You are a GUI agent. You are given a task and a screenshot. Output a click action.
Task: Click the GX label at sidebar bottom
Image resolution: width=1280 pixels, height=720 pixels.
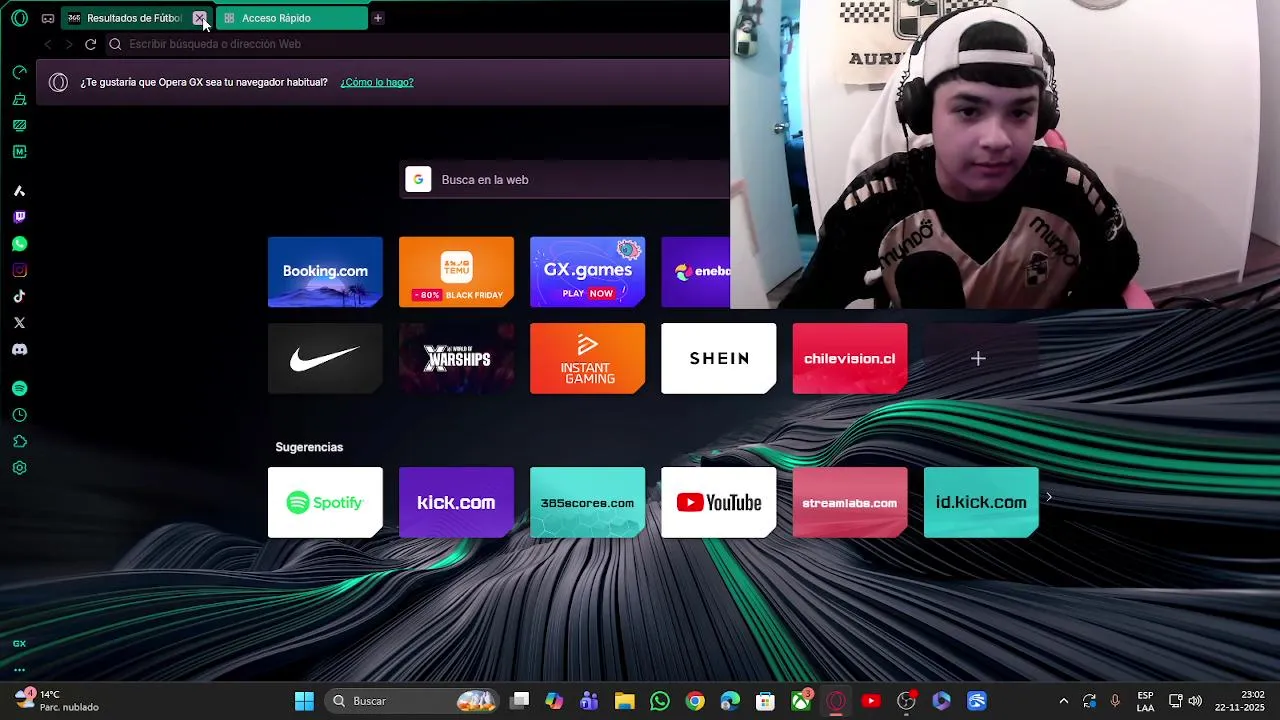(19, 644)
